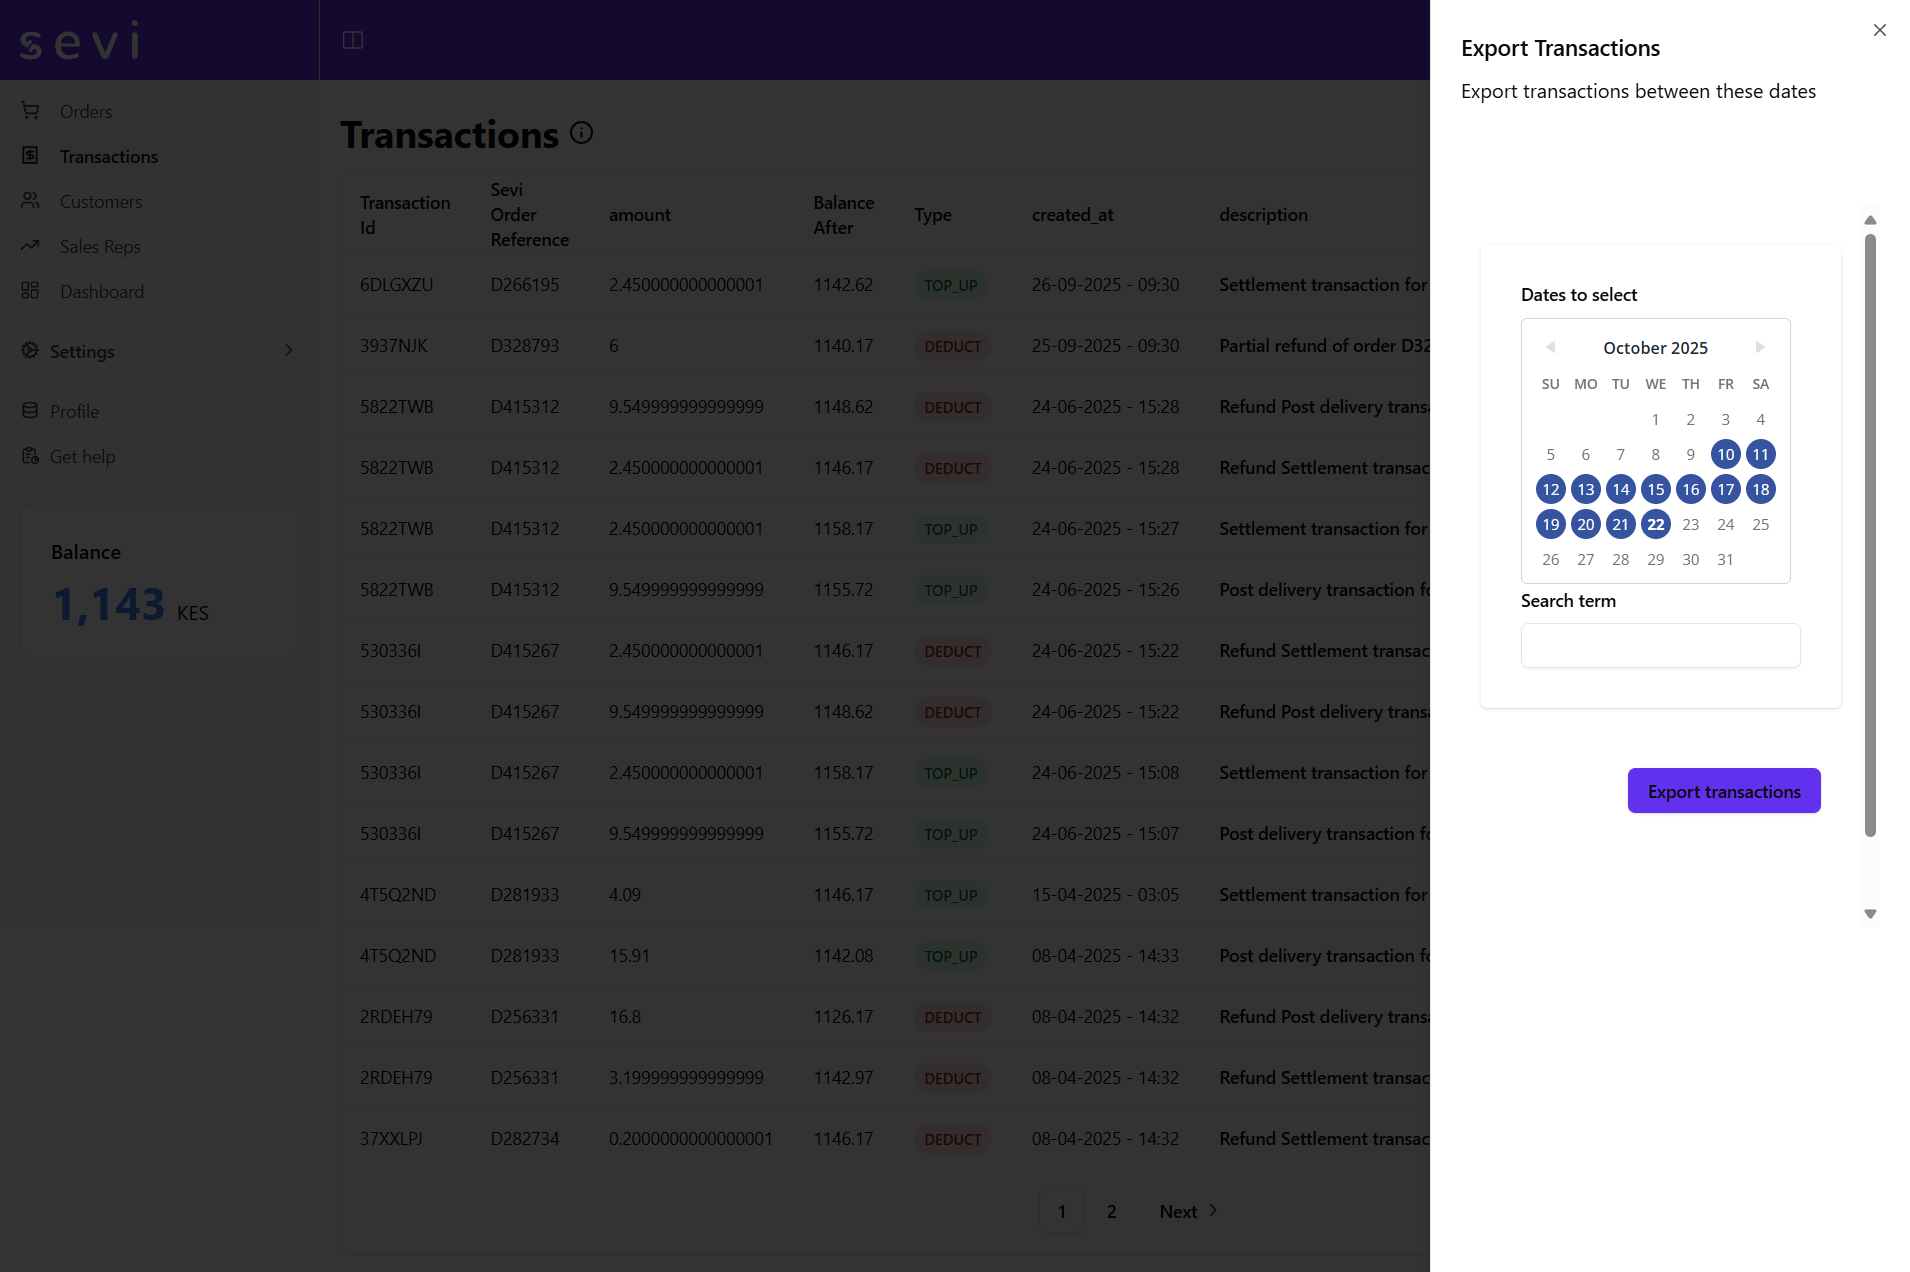Screen dimensions: 1910x1272
Task: Expand the Settings submenu chevron
Action: pos(289,351)
